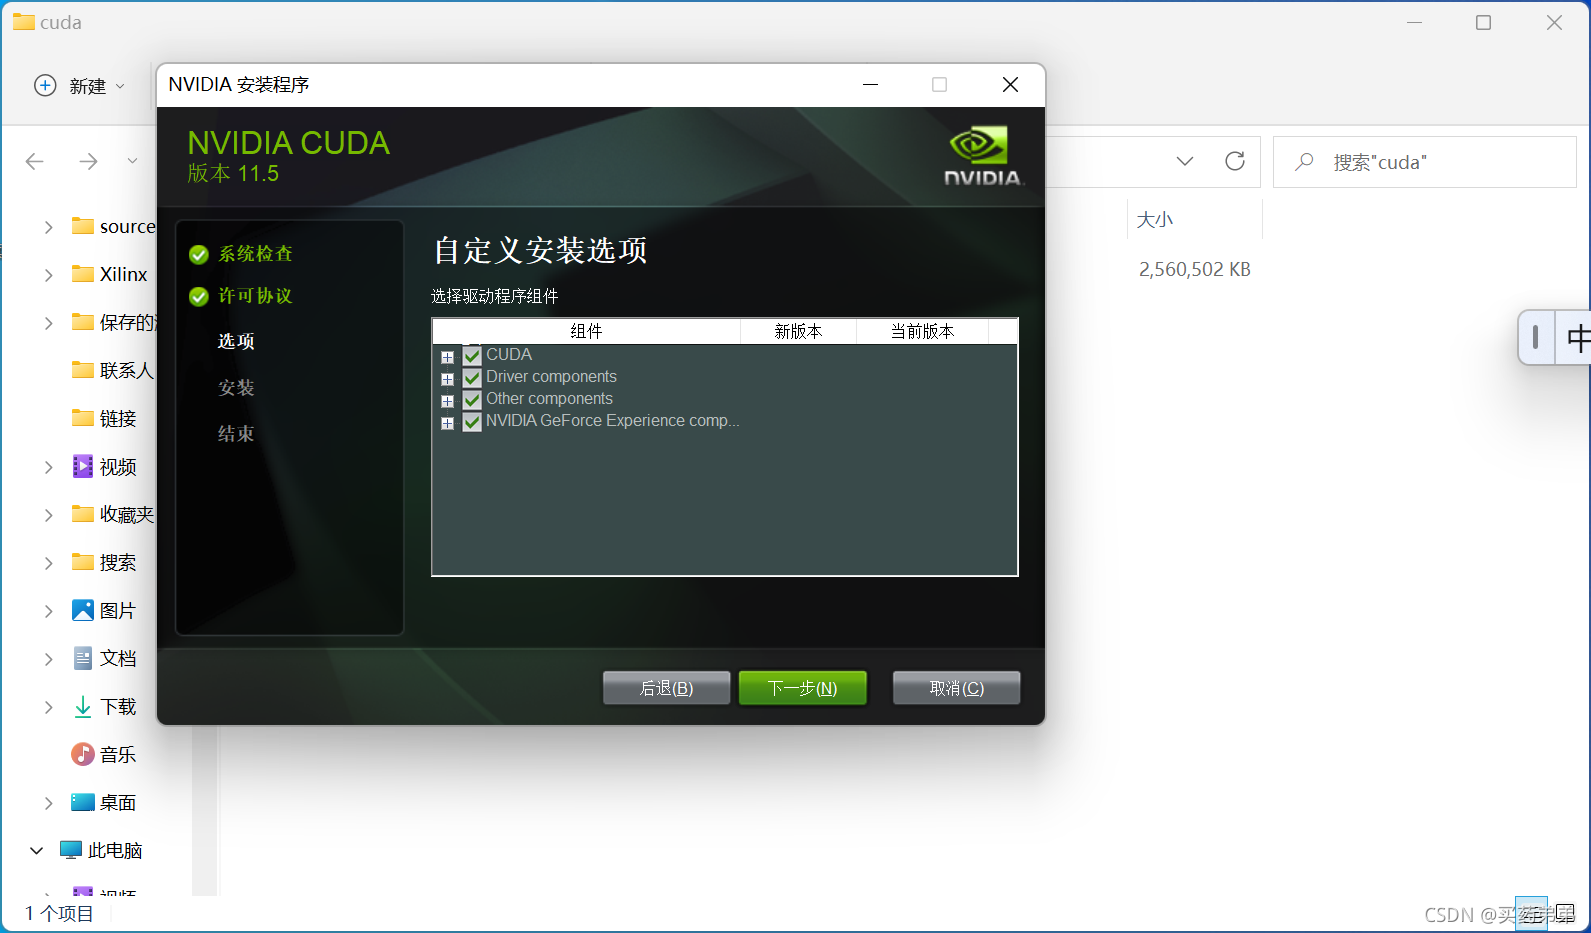Select the 许可协议 step in installer sidebar
The height and width of the screenshot is (933, 1591).
click(x=255, y=296)
